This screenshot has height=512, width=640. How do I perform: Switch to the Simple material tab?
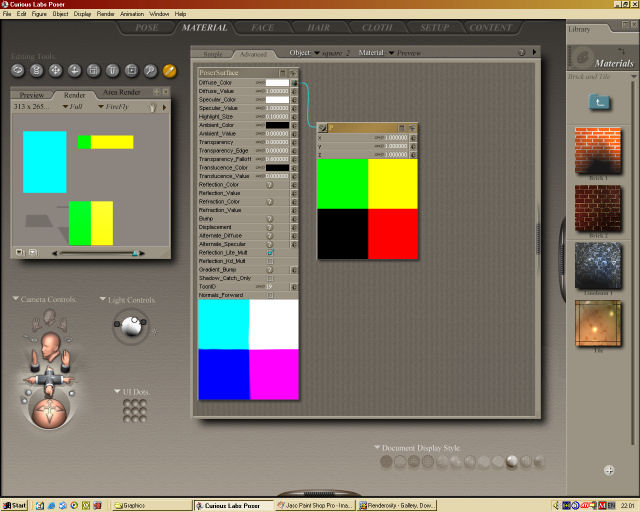pyautogui.click(x=214, y=53)
